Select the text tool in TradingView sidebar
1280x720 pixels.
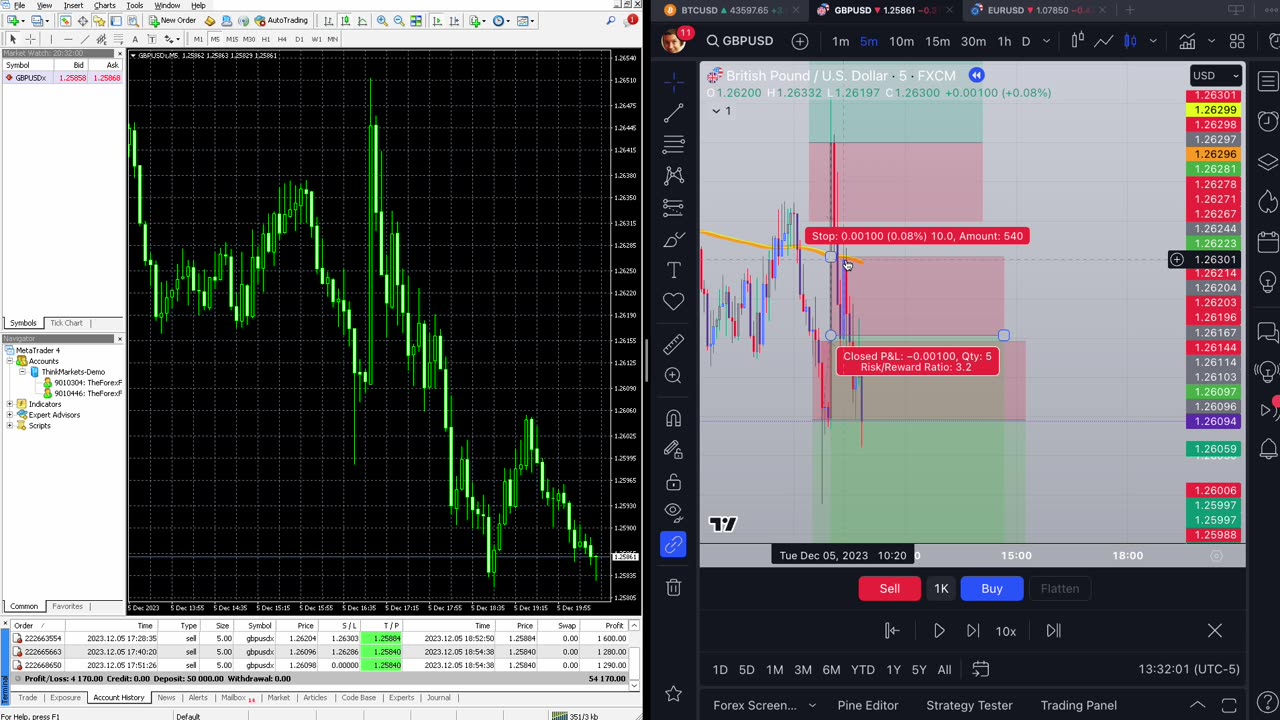(x=673, y=271)
